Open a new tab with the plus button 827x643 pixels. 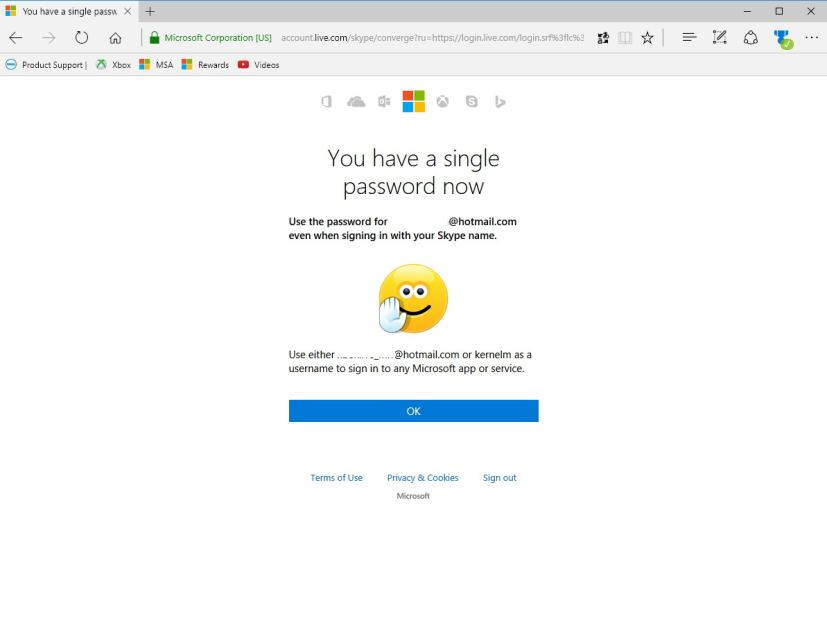click(150, 11)
